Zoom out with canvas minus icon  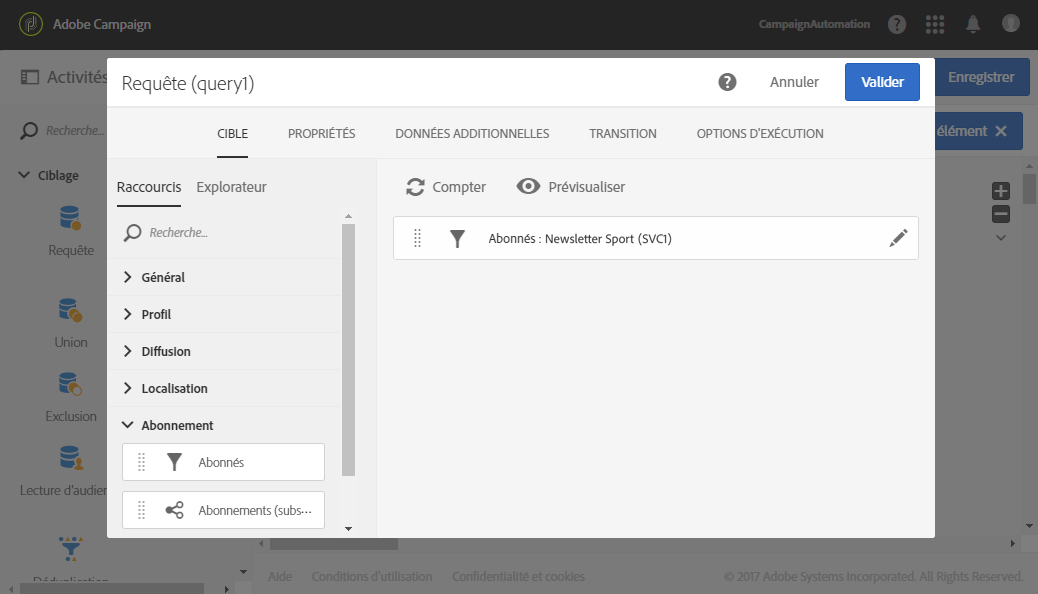[1000, 214]
